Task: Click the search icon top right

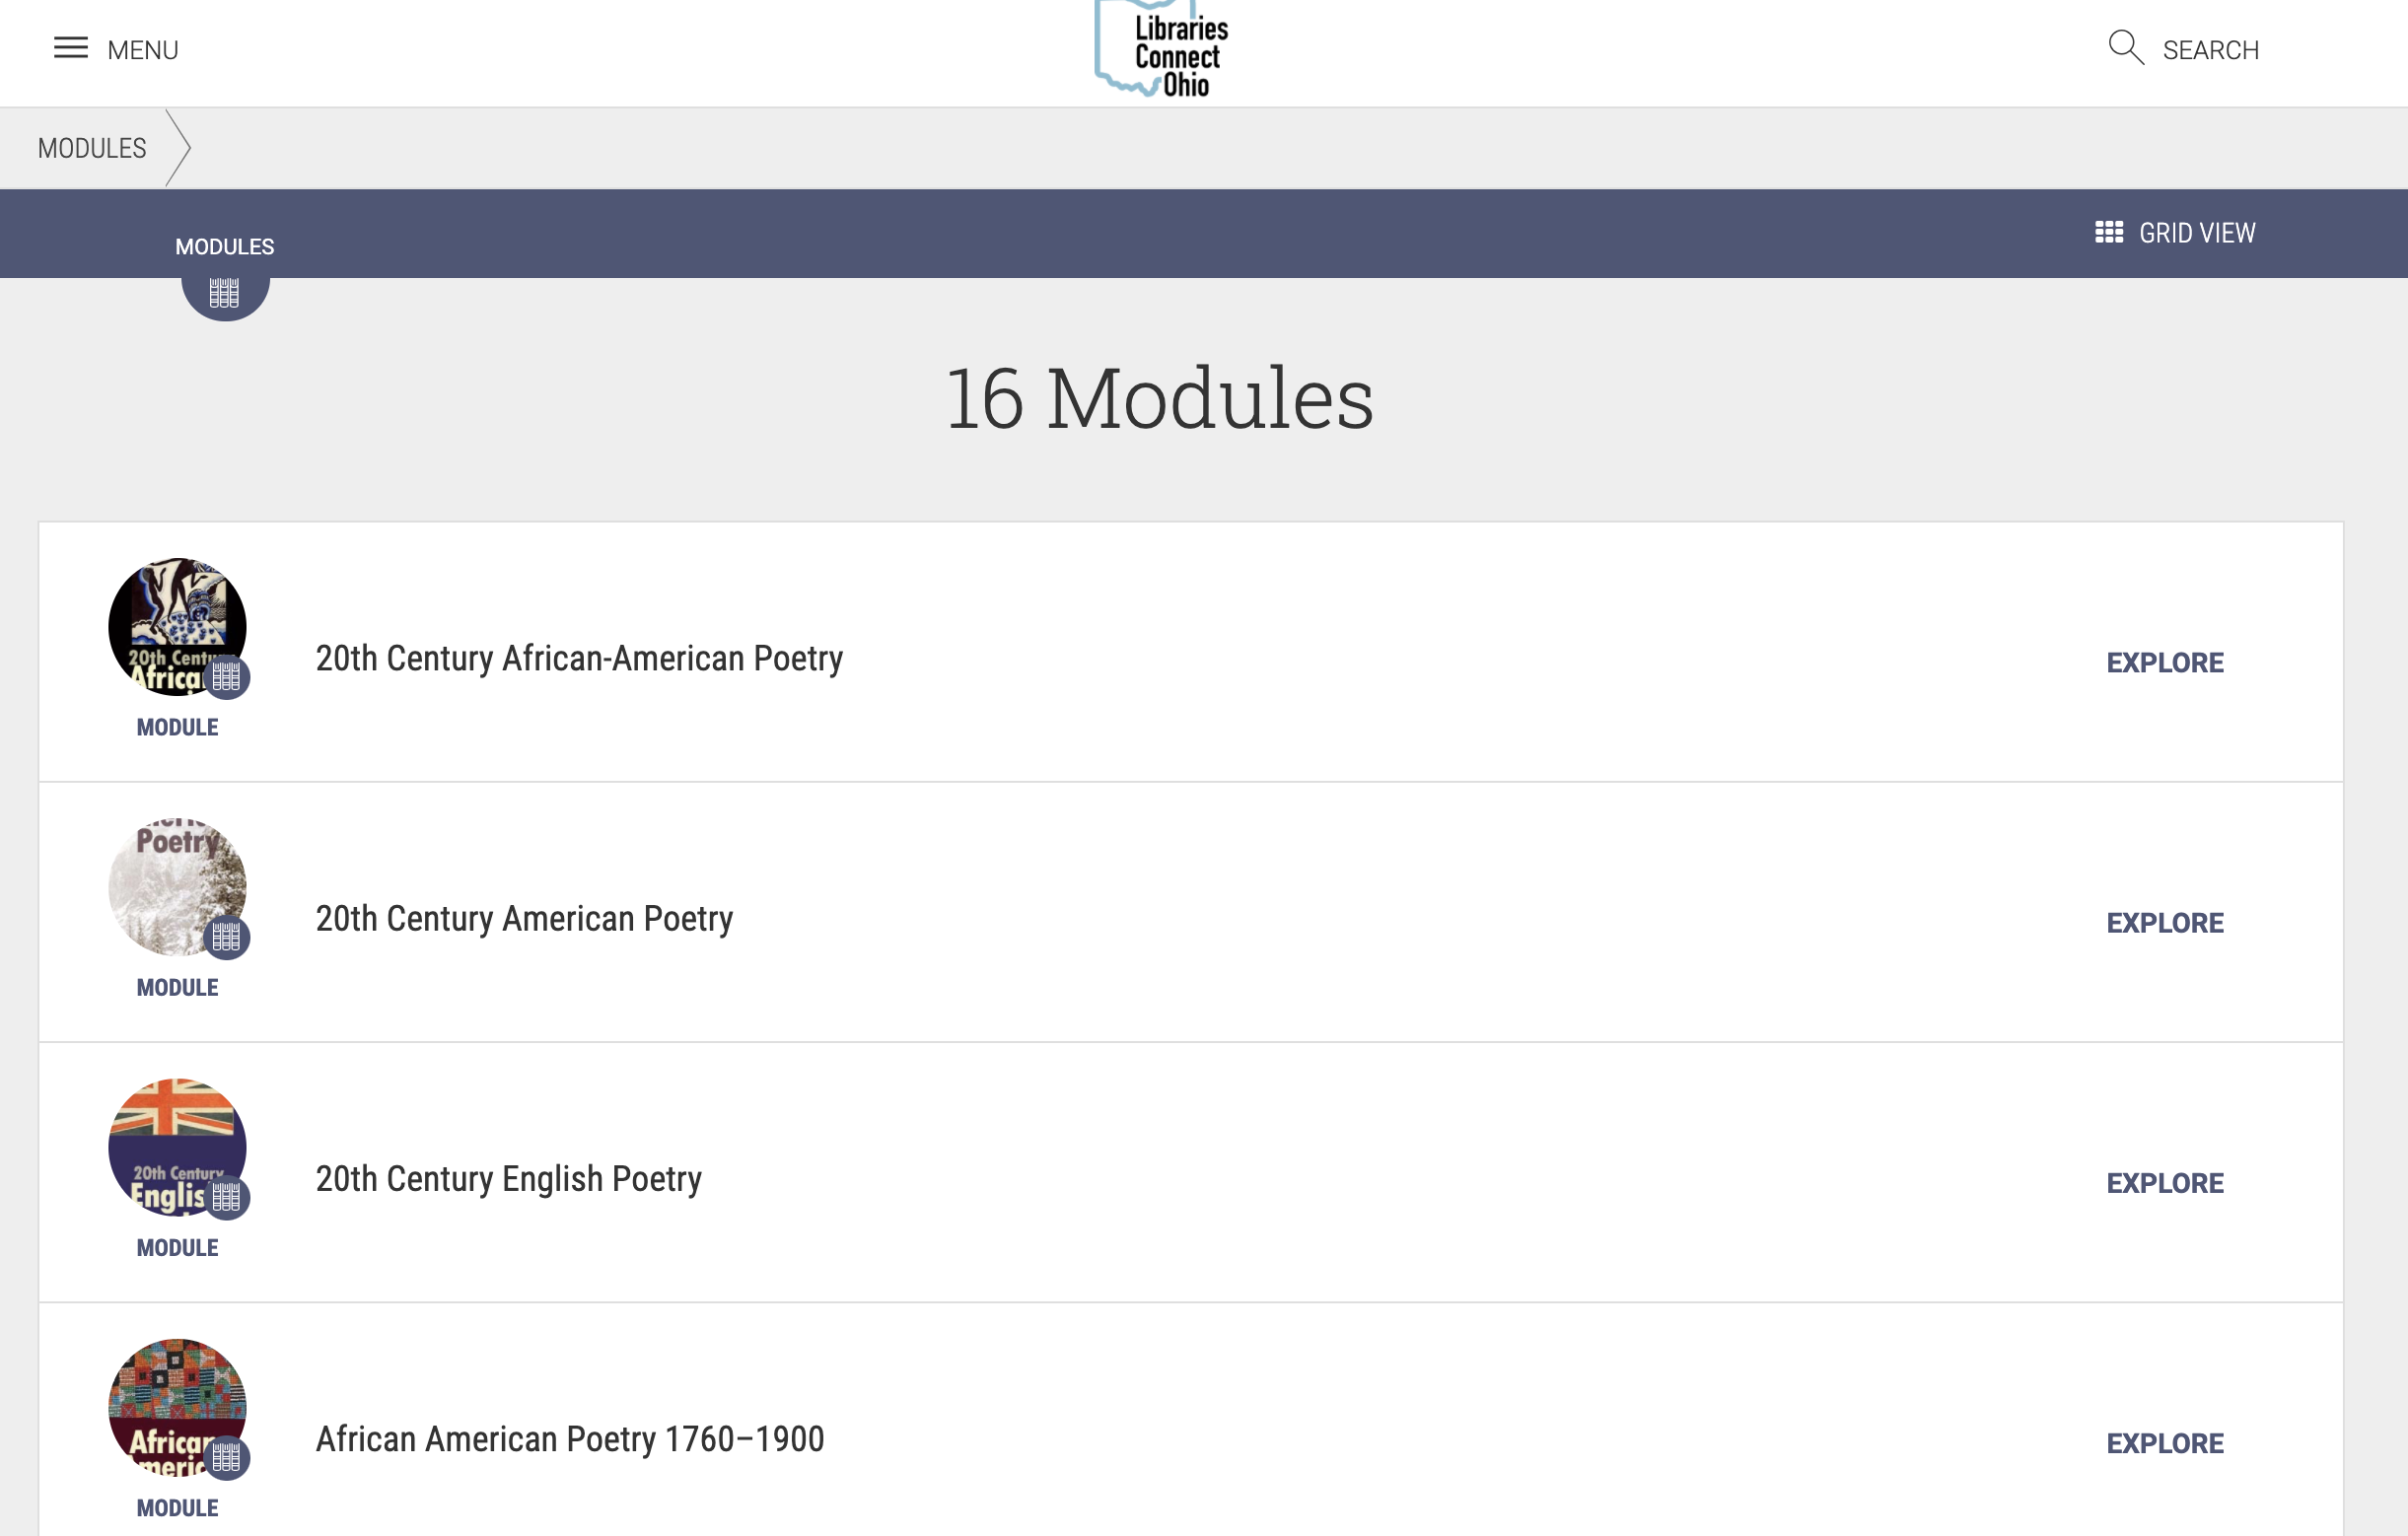Action: click(2129, 47)
